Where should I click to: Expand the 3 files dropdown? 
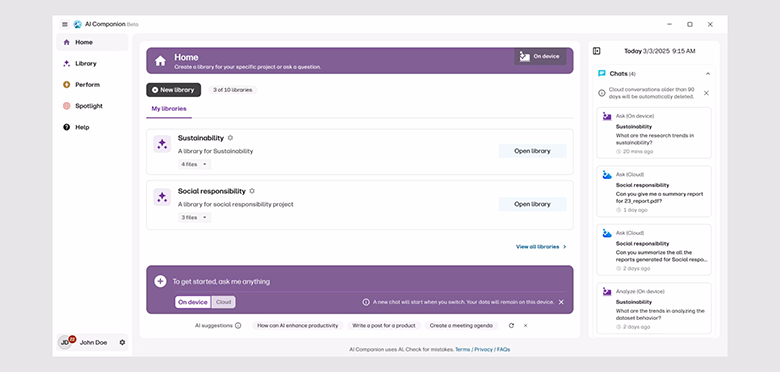195,217
